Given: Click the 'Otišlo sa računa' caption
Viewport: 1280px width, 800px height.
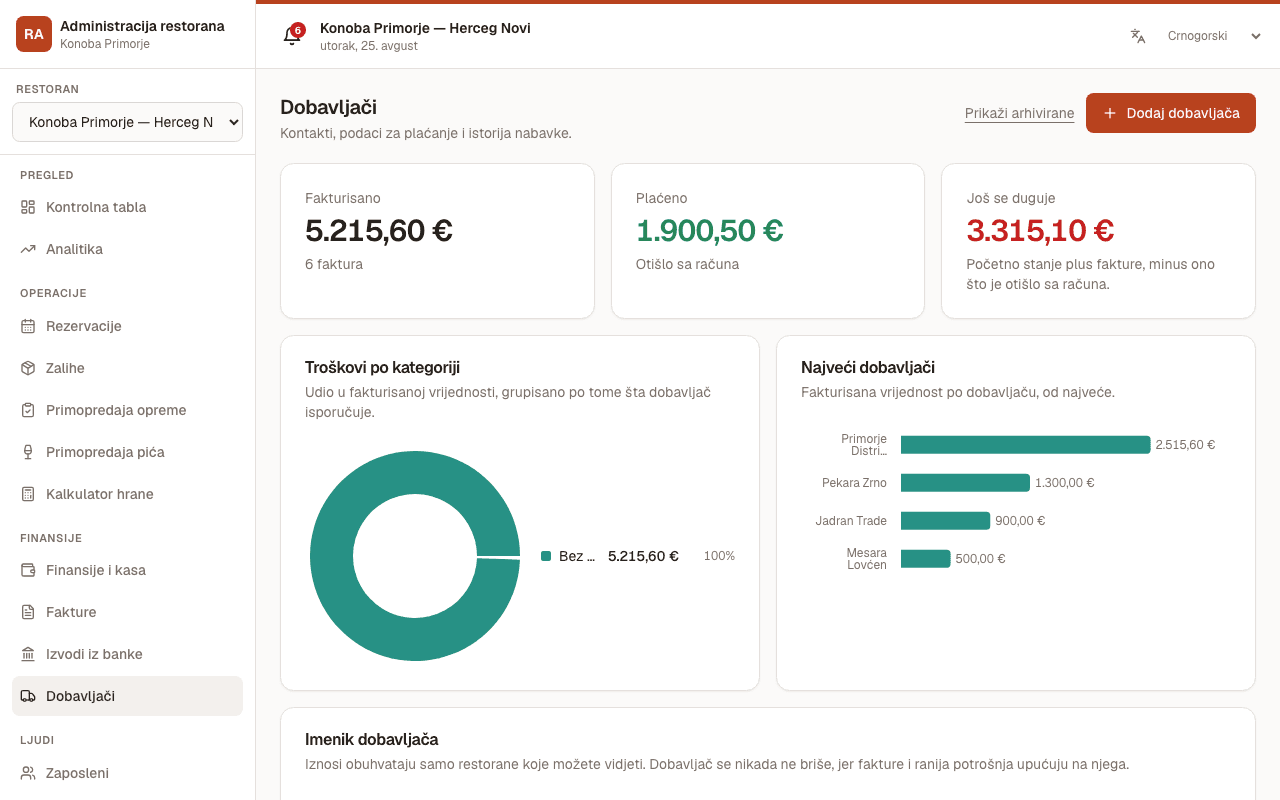Looking at the screenshot, I should 688,265.
